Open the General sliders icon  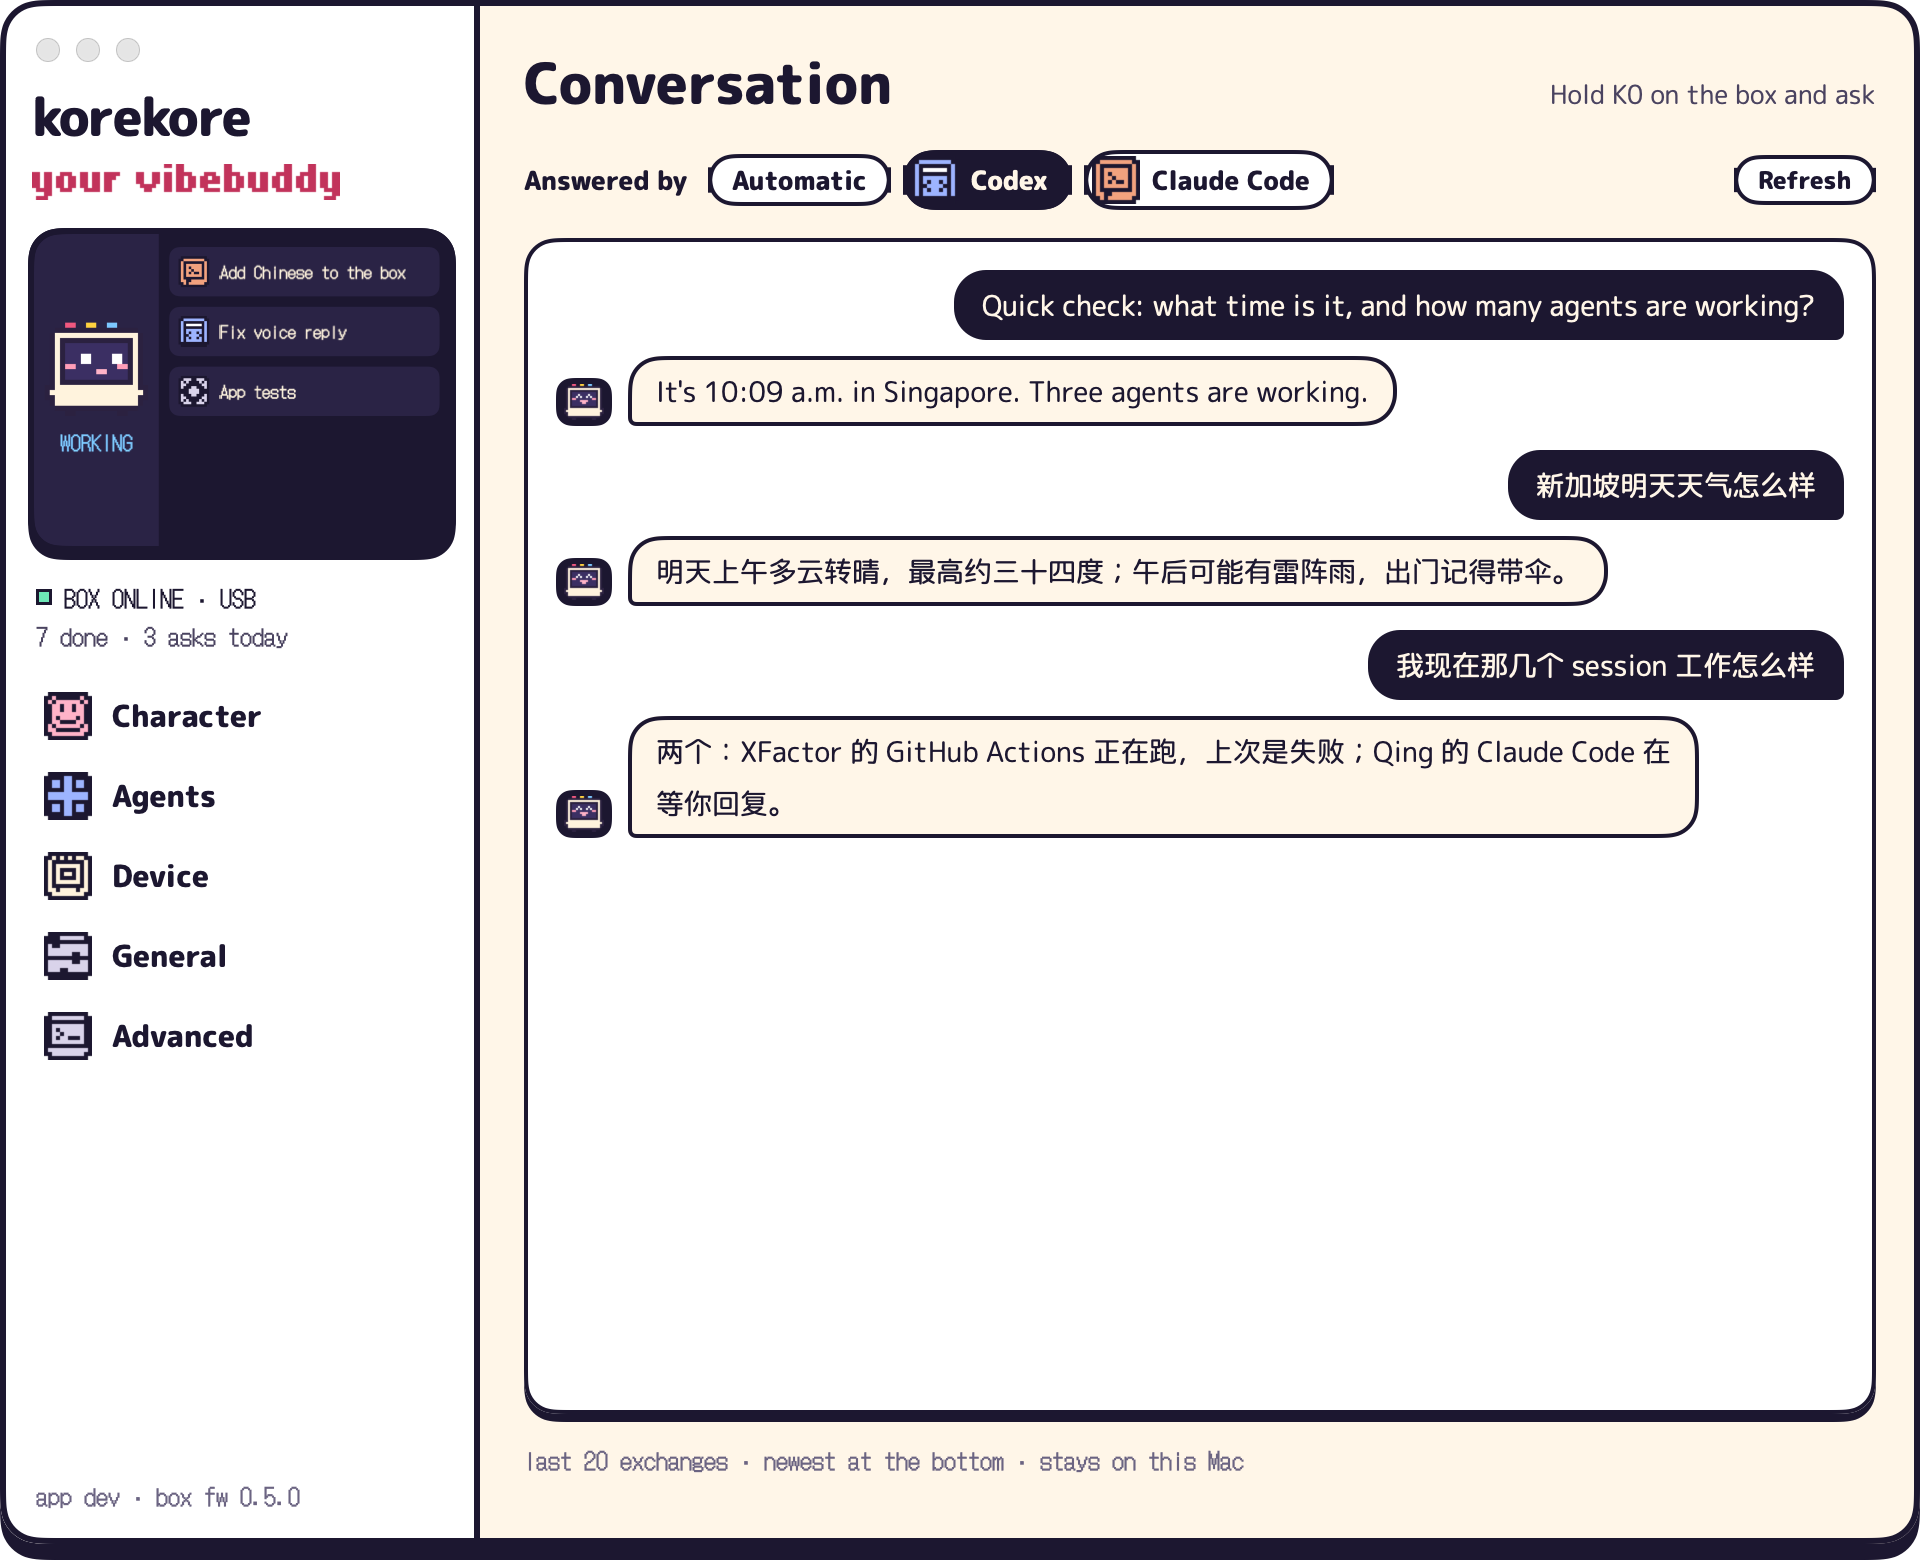68,956
